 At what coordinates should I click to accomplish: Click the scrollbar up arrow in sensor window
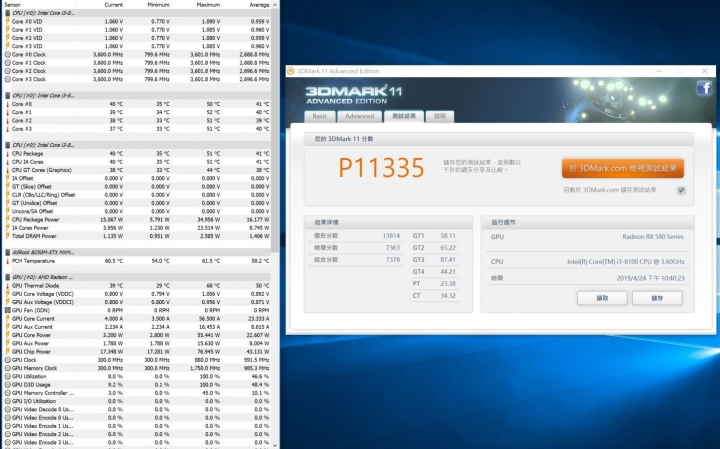pos(275,5)
